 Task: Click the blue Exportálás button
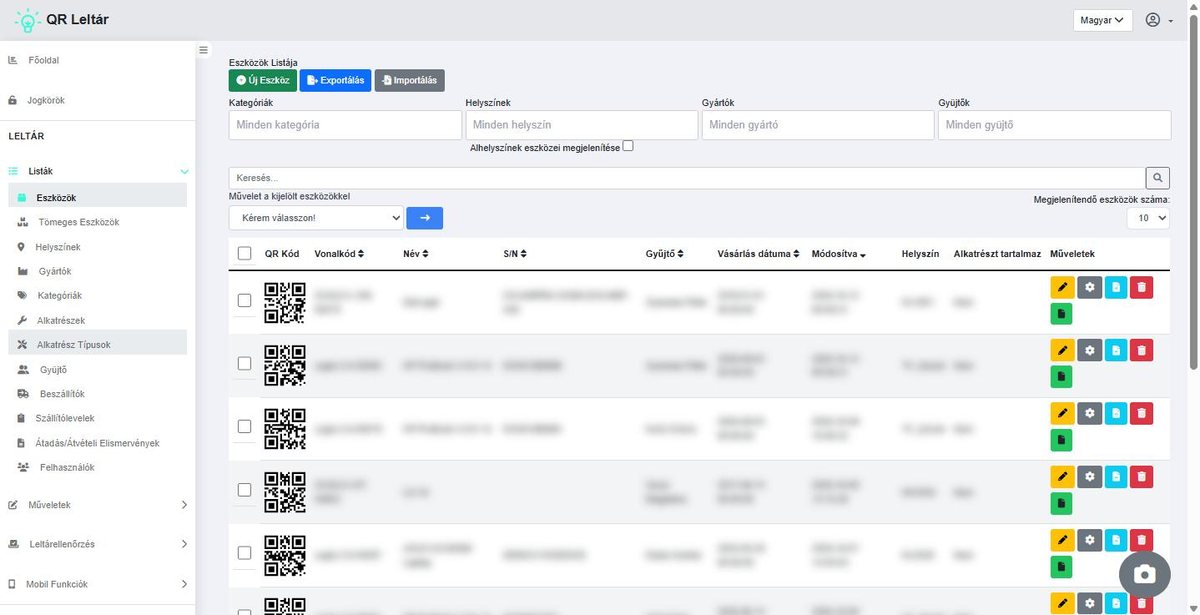pos(335,80)
